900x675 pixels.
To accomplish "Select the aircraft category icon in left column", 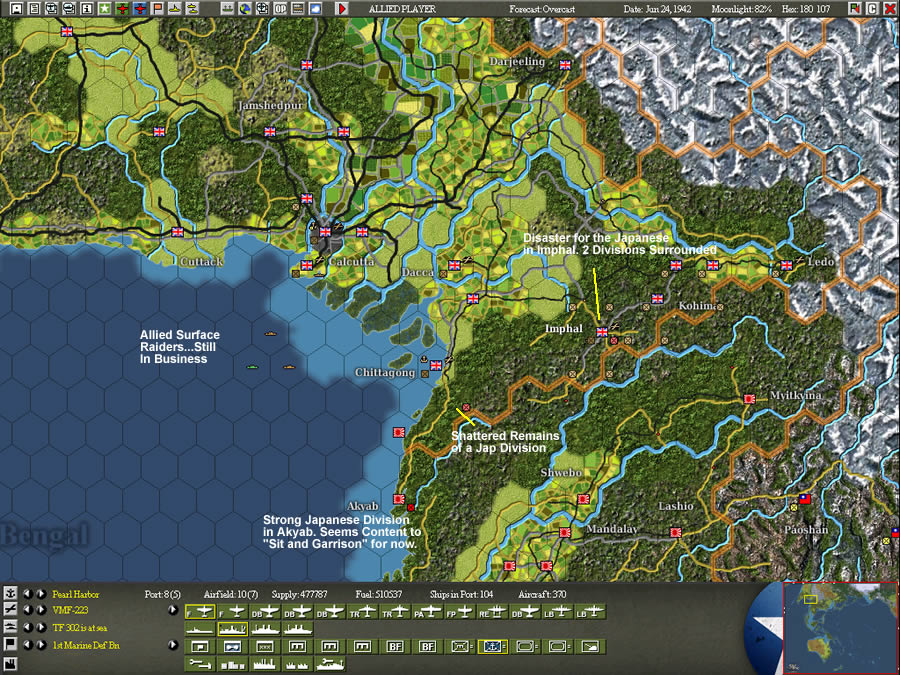I will click(x=10, y=610).
